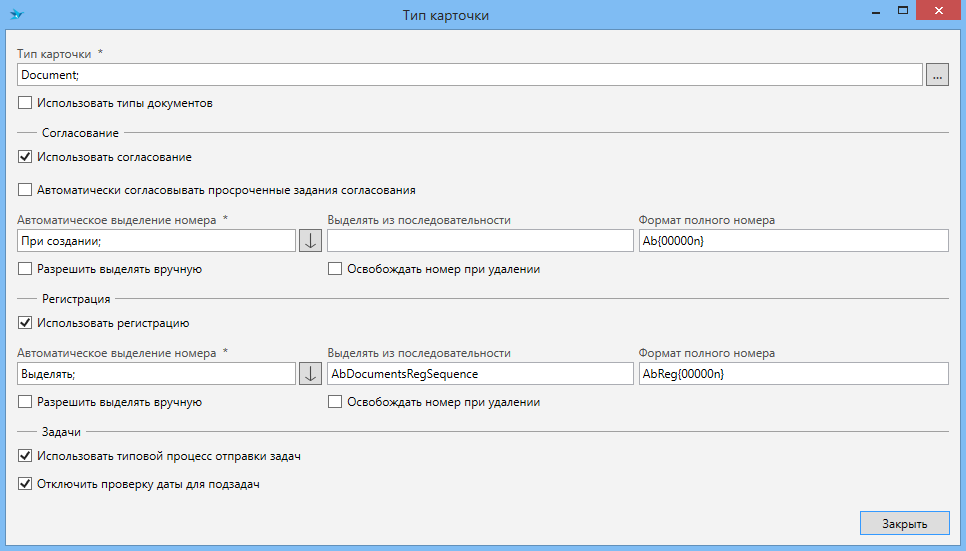The image size is (966, 551).
Task: Uncheck Использовать регистрацию checkbox
Action: (25, 323)
